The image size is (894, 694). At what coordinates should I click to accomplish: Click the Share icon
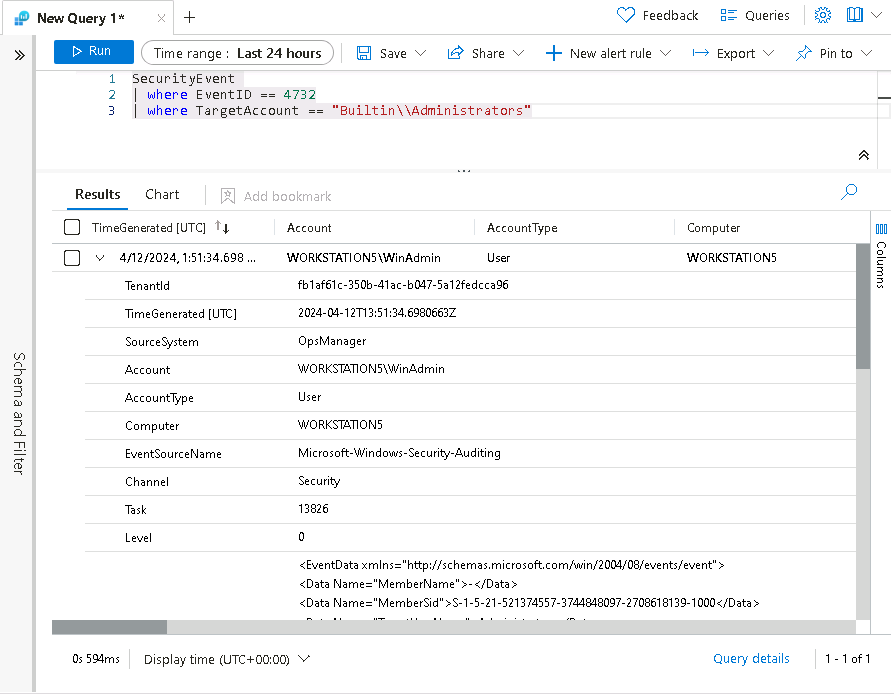click(x=455, y=53)
